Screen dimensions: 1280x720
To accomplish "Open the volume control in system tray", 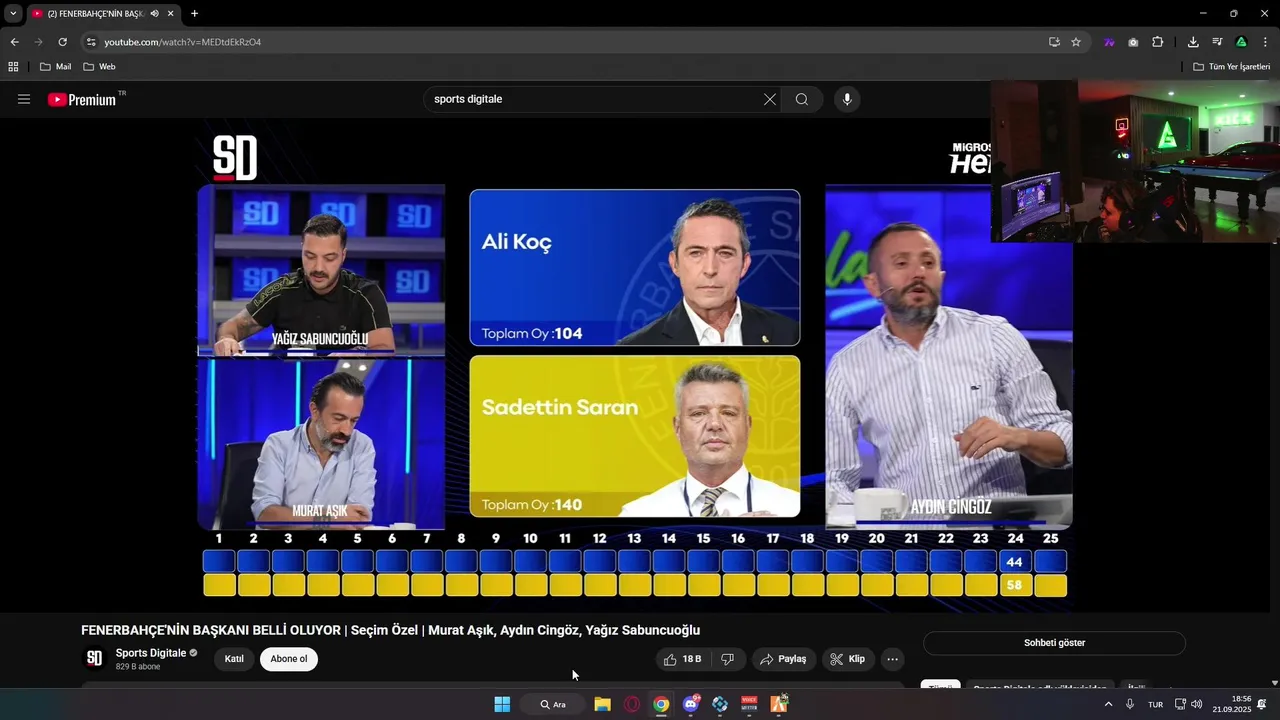I will point(1197,704).
